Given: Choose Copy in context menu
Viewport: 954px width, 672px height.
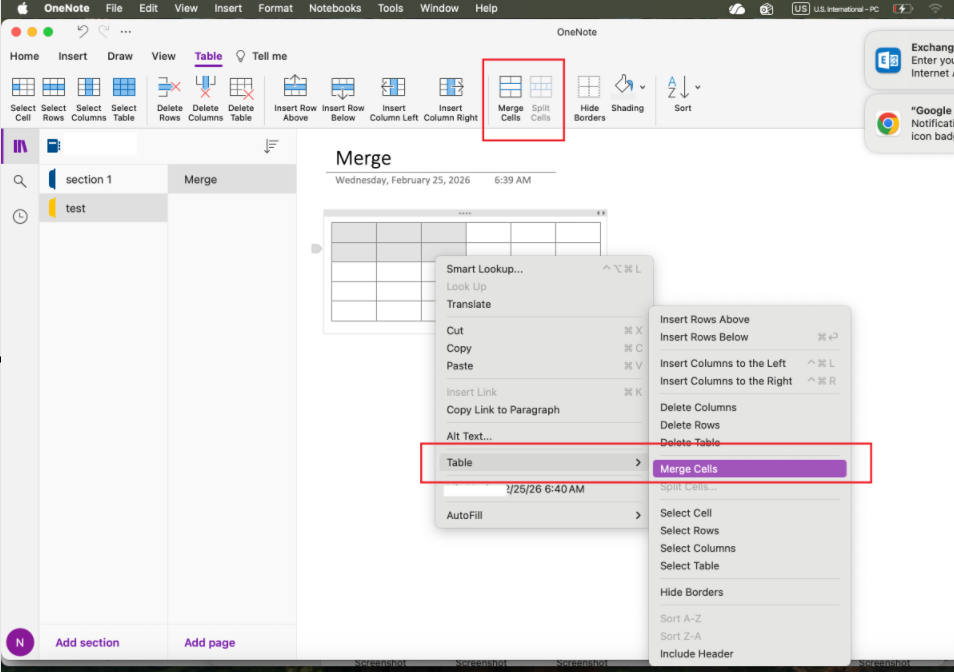Looking at the screenshot, I should click(x=543, y=348).
